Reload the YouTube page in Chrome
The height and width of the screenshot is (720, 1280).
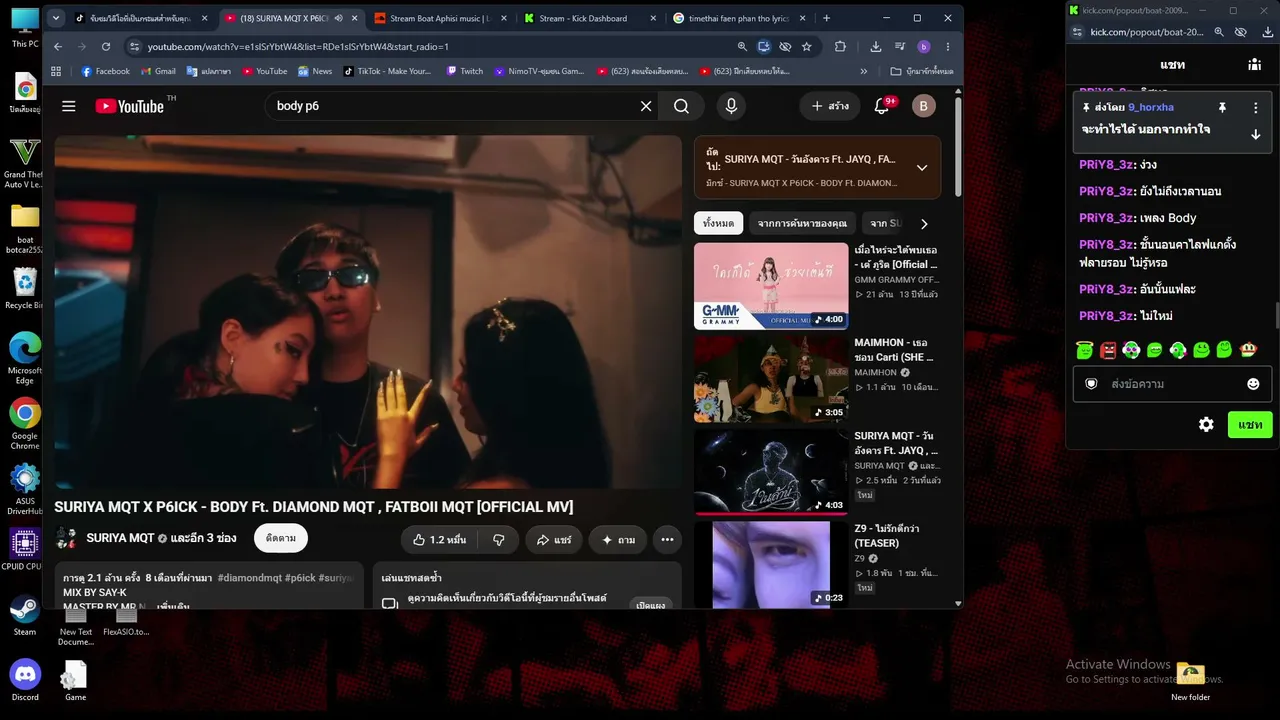[x=107, y=46]
